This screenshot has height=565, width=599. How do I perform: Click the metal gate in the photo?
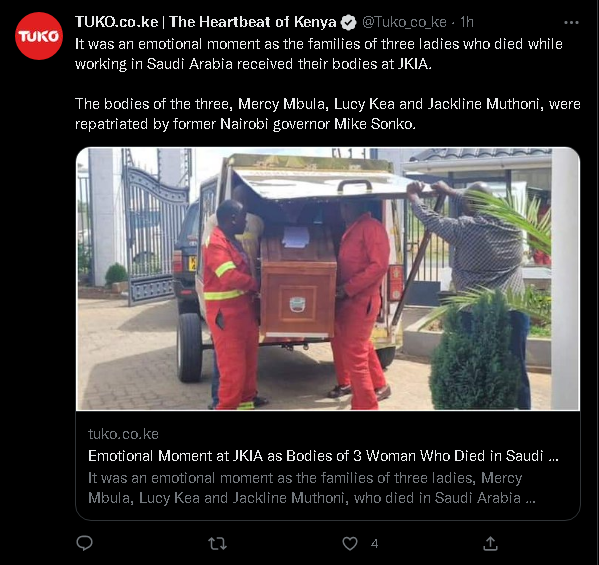coord(155,233)
